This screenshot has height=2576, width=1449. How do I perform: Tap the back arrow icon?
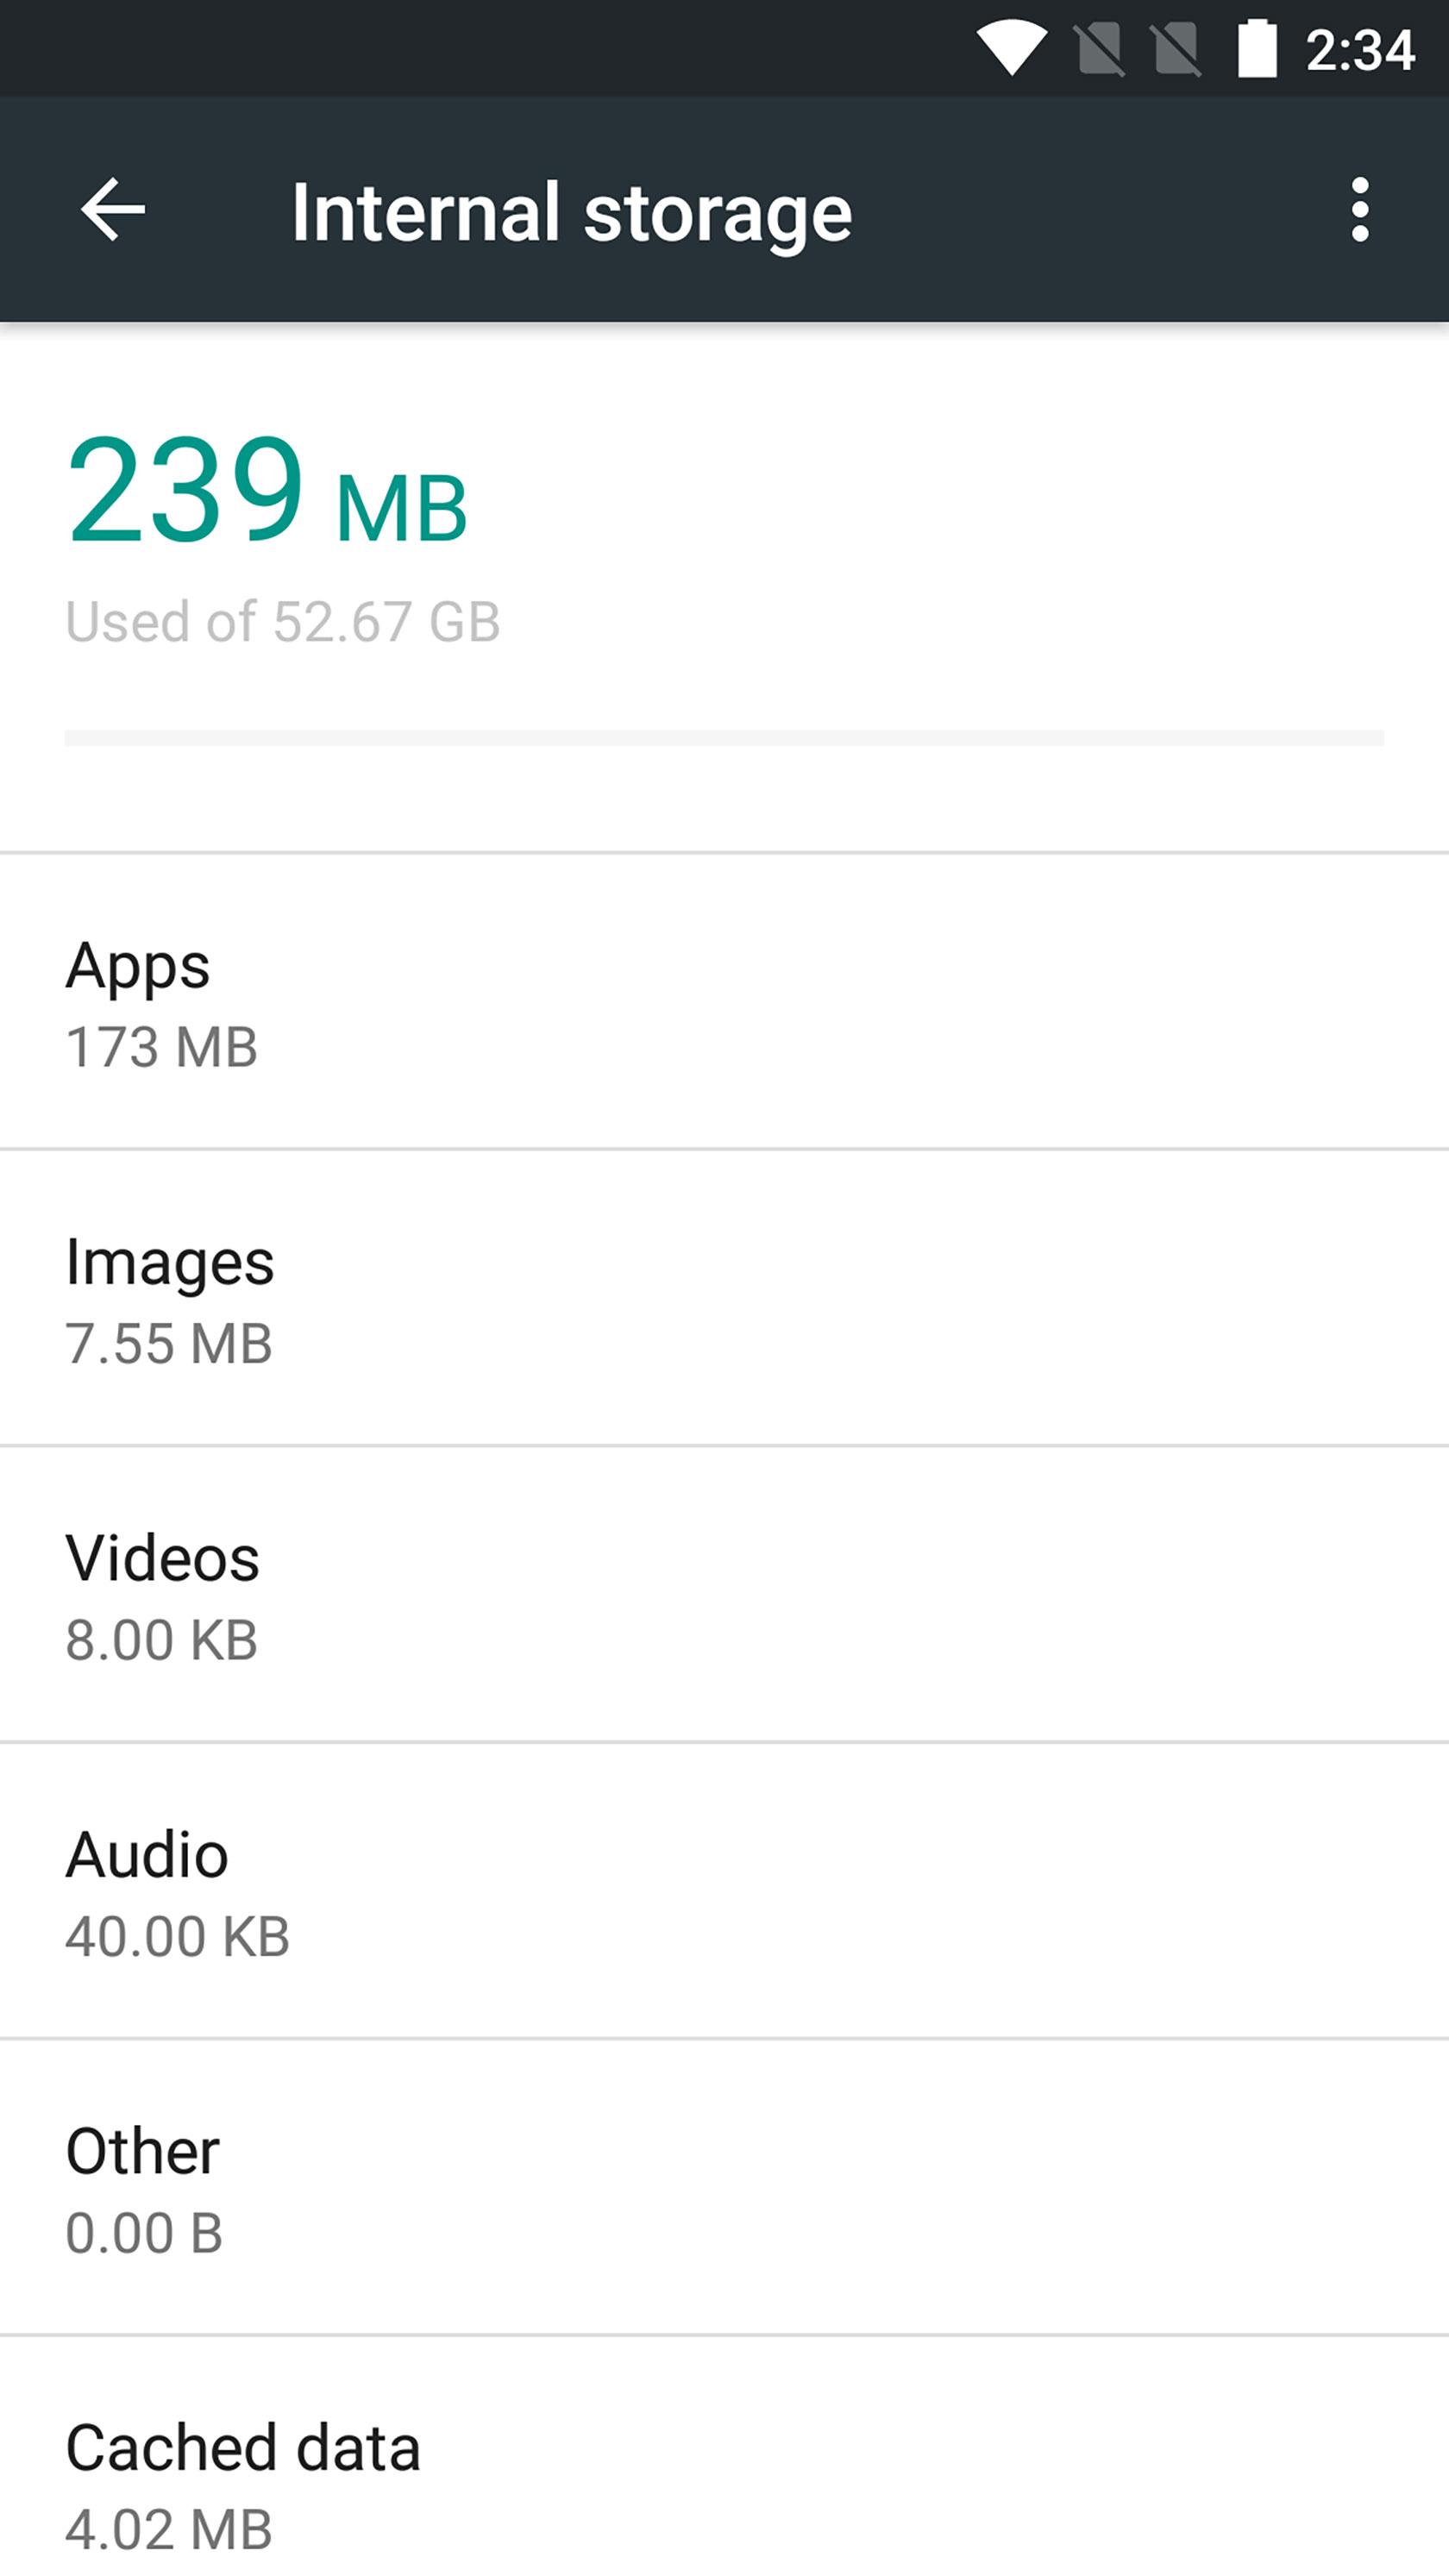(x=113, y=209)
